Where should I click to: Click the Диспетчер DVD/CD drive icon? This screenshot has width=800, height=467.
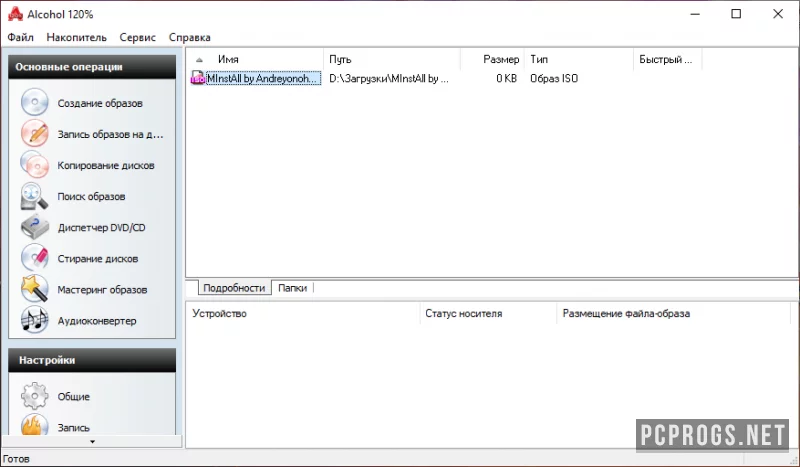pyautogui.click(x=34, y=227)
